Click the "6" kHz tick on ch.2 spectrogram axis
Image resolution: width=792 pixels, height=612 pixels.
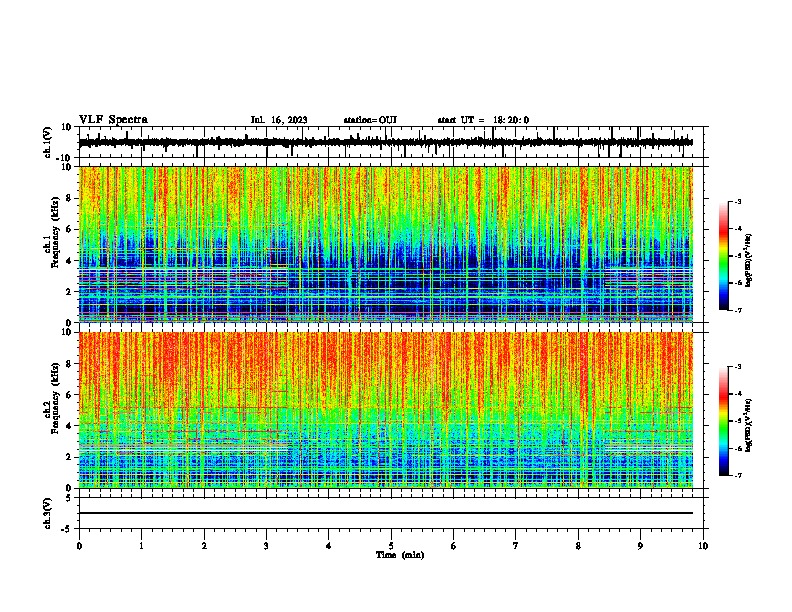point(70,395)
